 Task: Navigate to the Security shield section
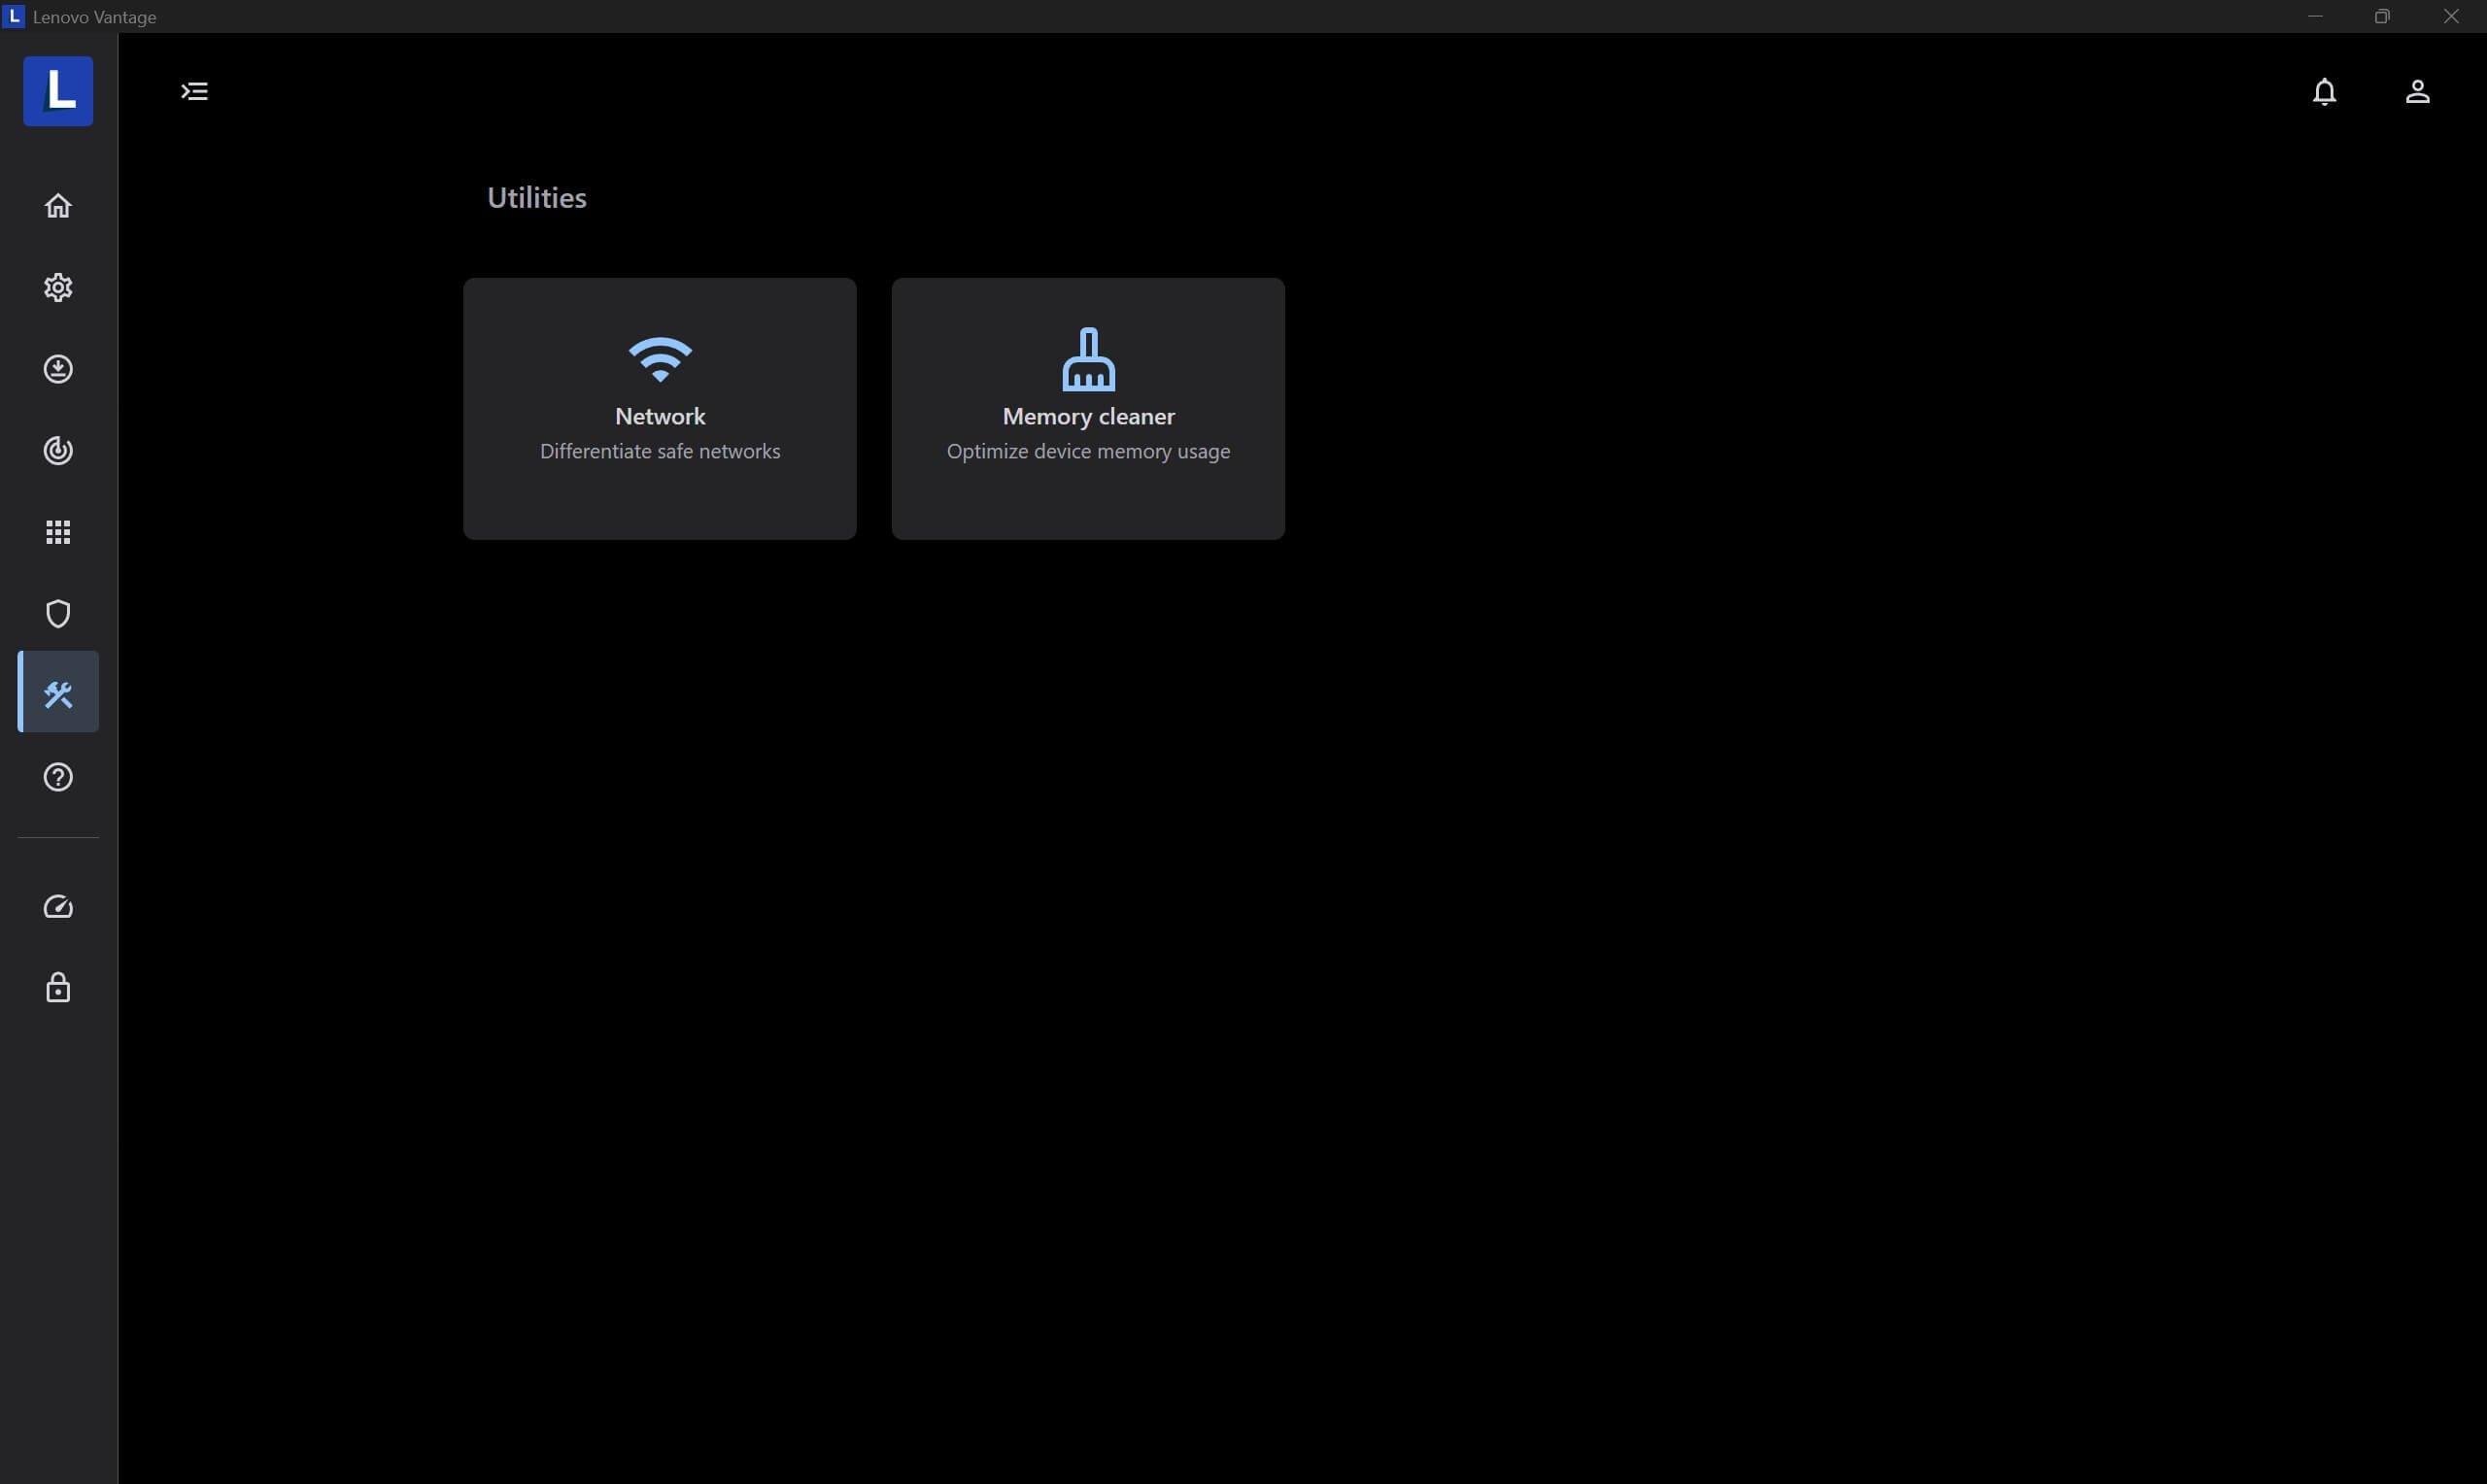point(58,613)
